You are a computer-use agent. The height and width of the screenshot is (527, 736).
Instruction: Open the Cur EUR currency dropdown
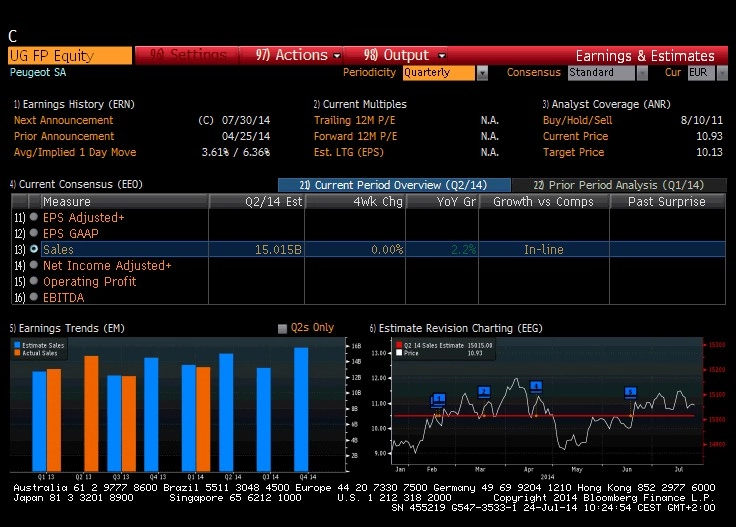coord(722,73)
